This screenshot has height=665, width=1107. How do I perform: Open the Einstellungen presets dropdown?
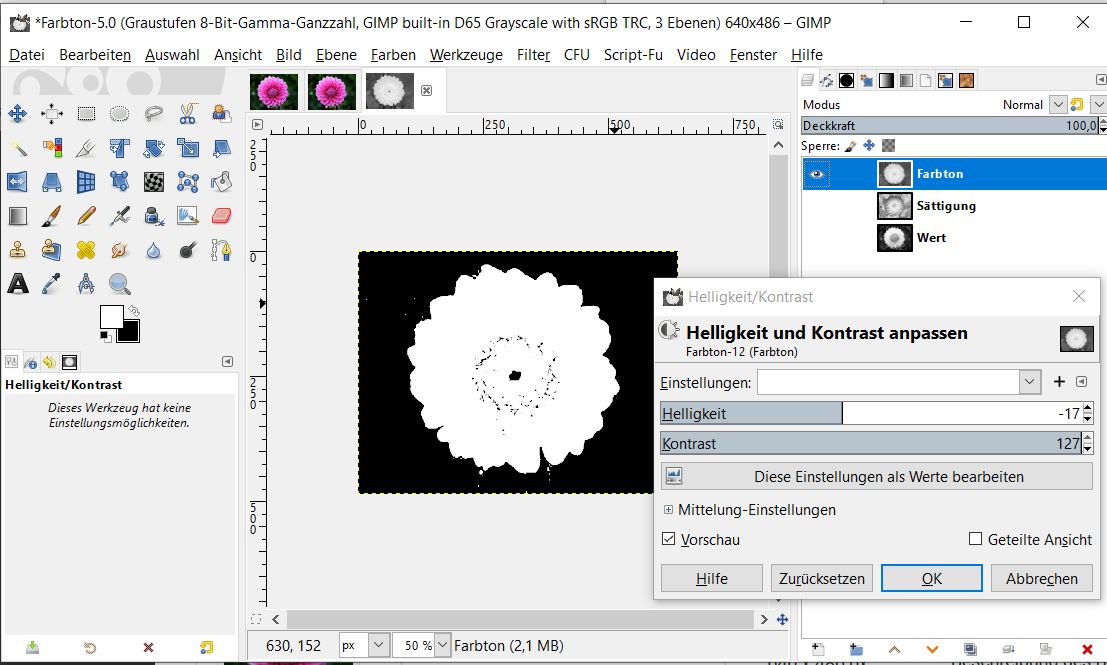coord(1030,382)
